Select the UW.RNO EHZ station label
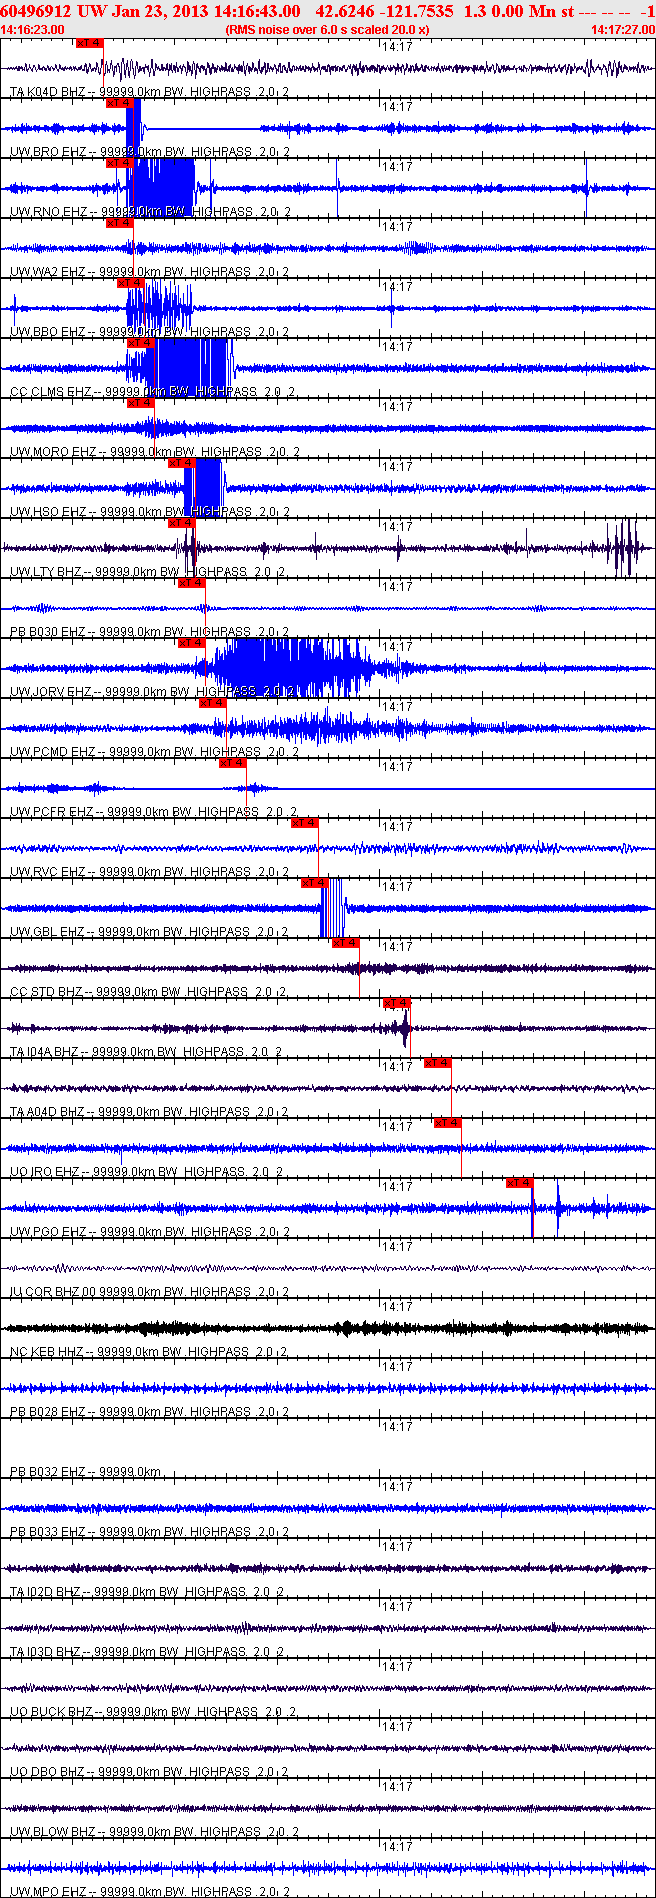 tap(48, 212)
